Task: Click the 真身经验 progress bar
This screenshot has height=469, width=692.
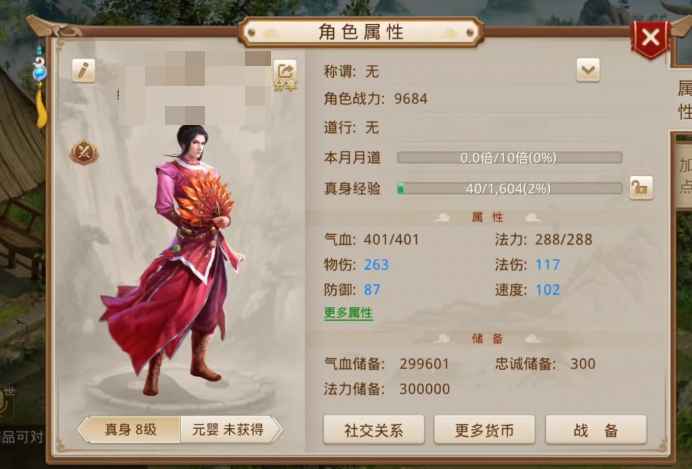Action: coord(509,189)
